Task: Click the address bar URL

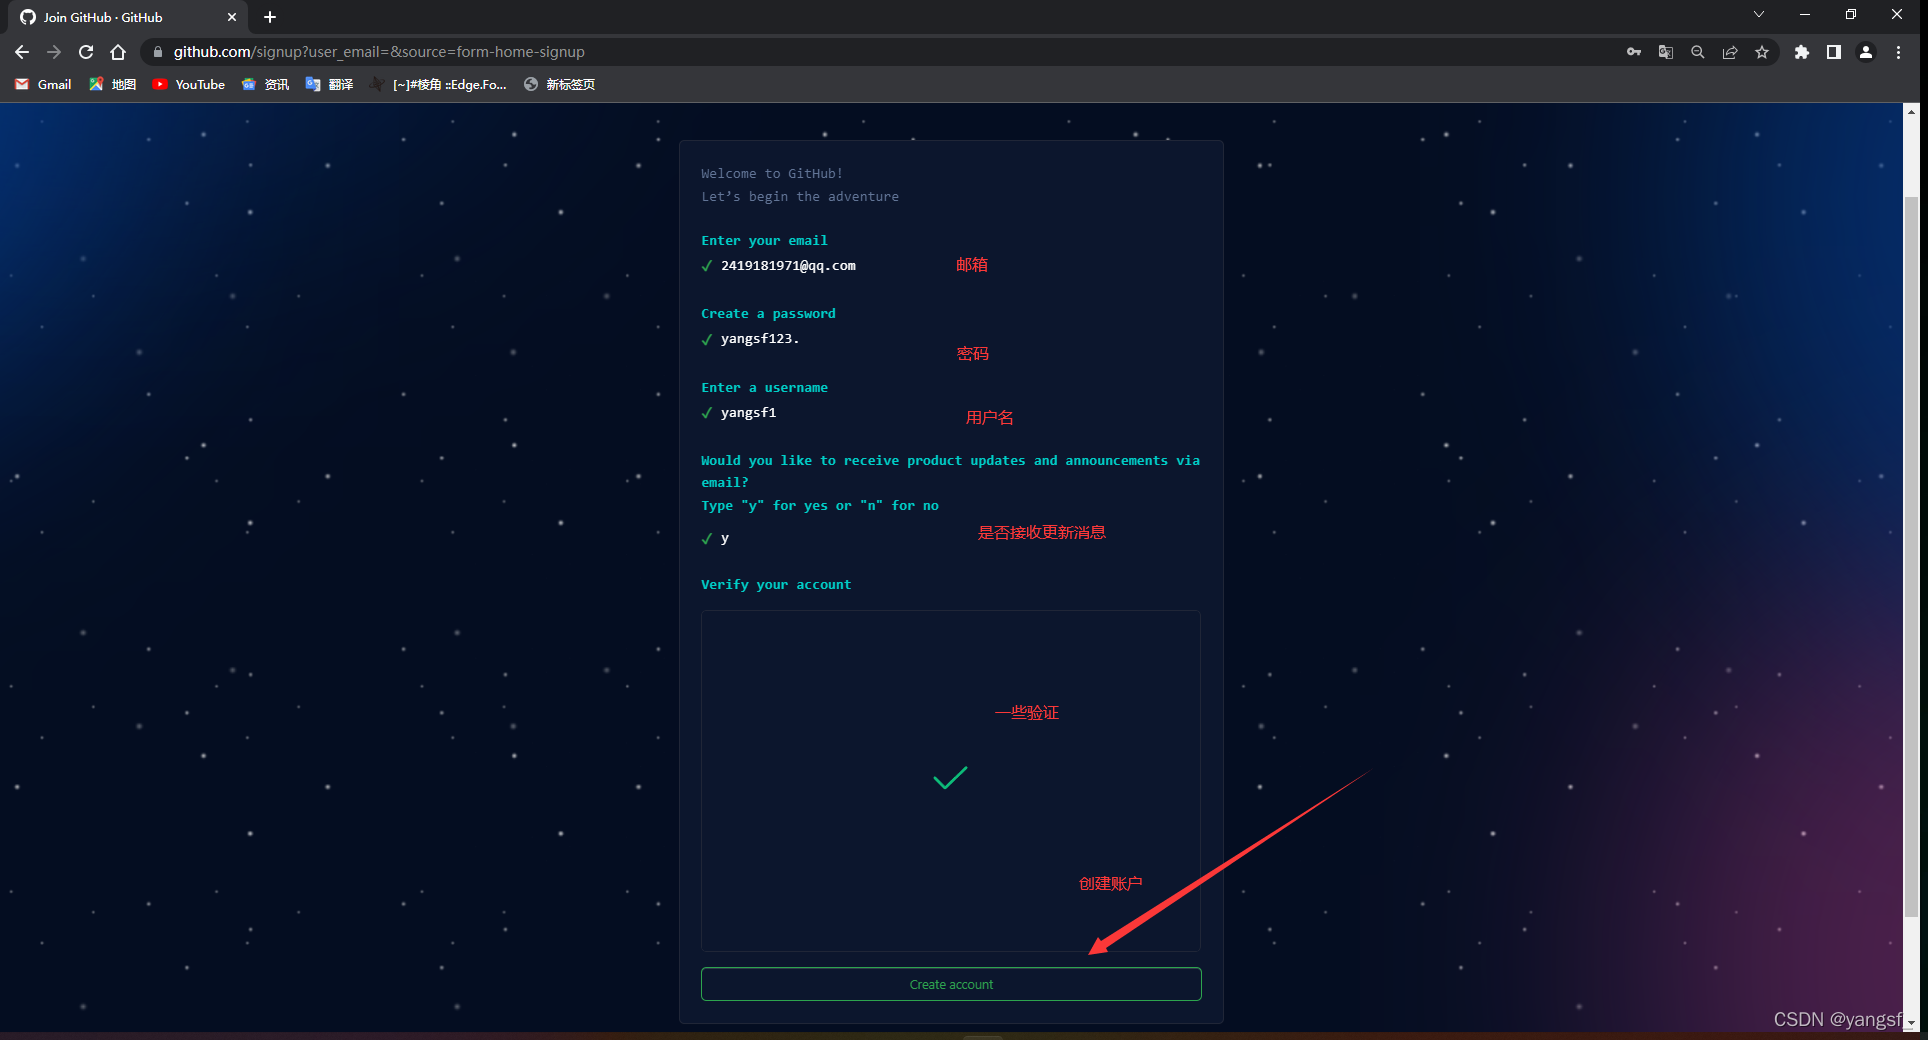Action: 379,52
